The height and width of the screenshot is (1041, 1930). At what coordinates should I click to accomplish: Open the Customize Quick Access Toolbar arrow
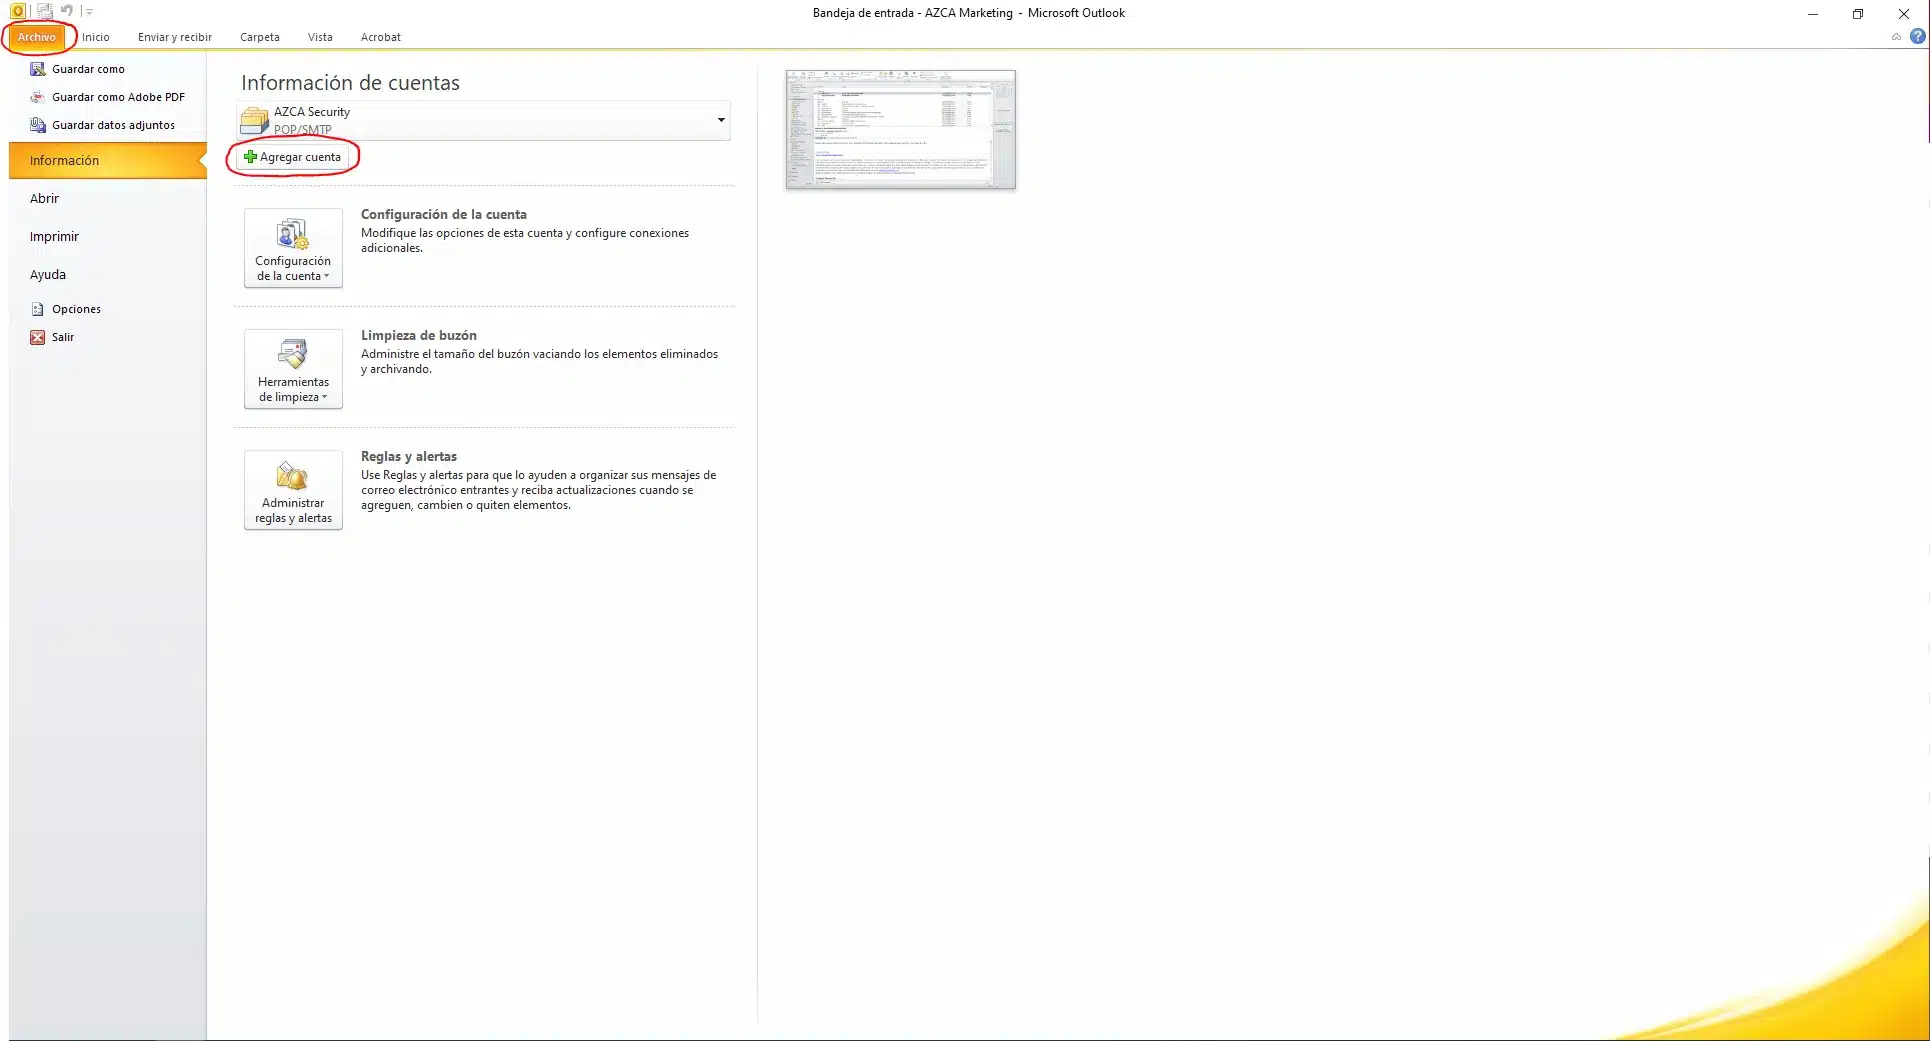(89, 12)
